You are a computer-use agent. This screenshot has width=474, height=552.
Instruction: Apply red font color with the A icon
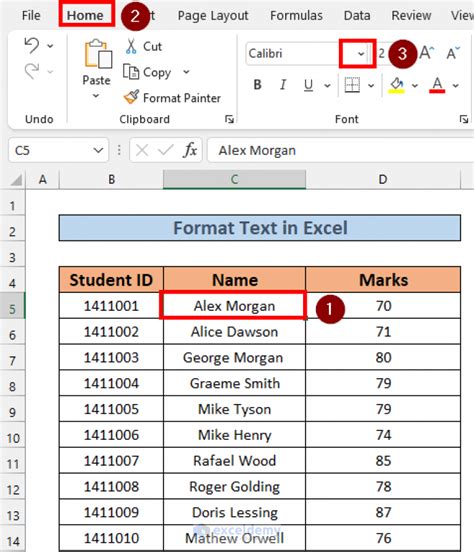(437, 85)
